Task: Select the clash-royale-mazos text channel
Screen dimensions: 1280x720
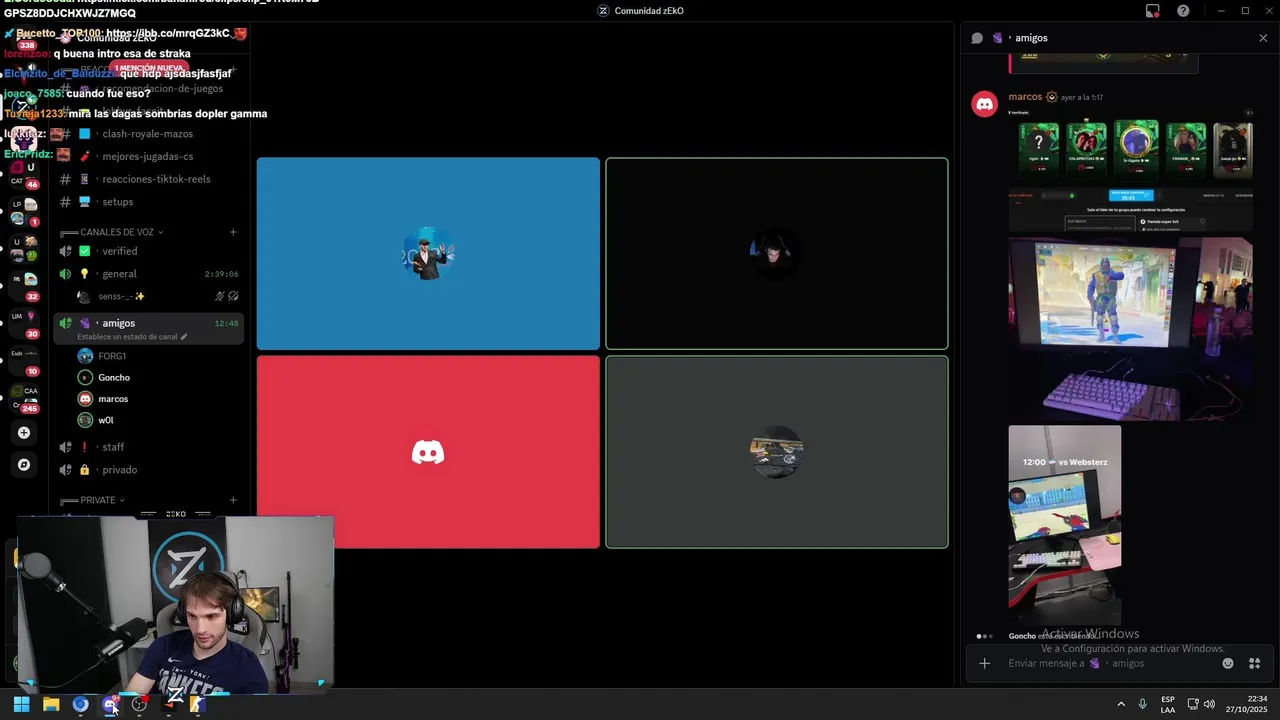Action: [x=148, y=134]
